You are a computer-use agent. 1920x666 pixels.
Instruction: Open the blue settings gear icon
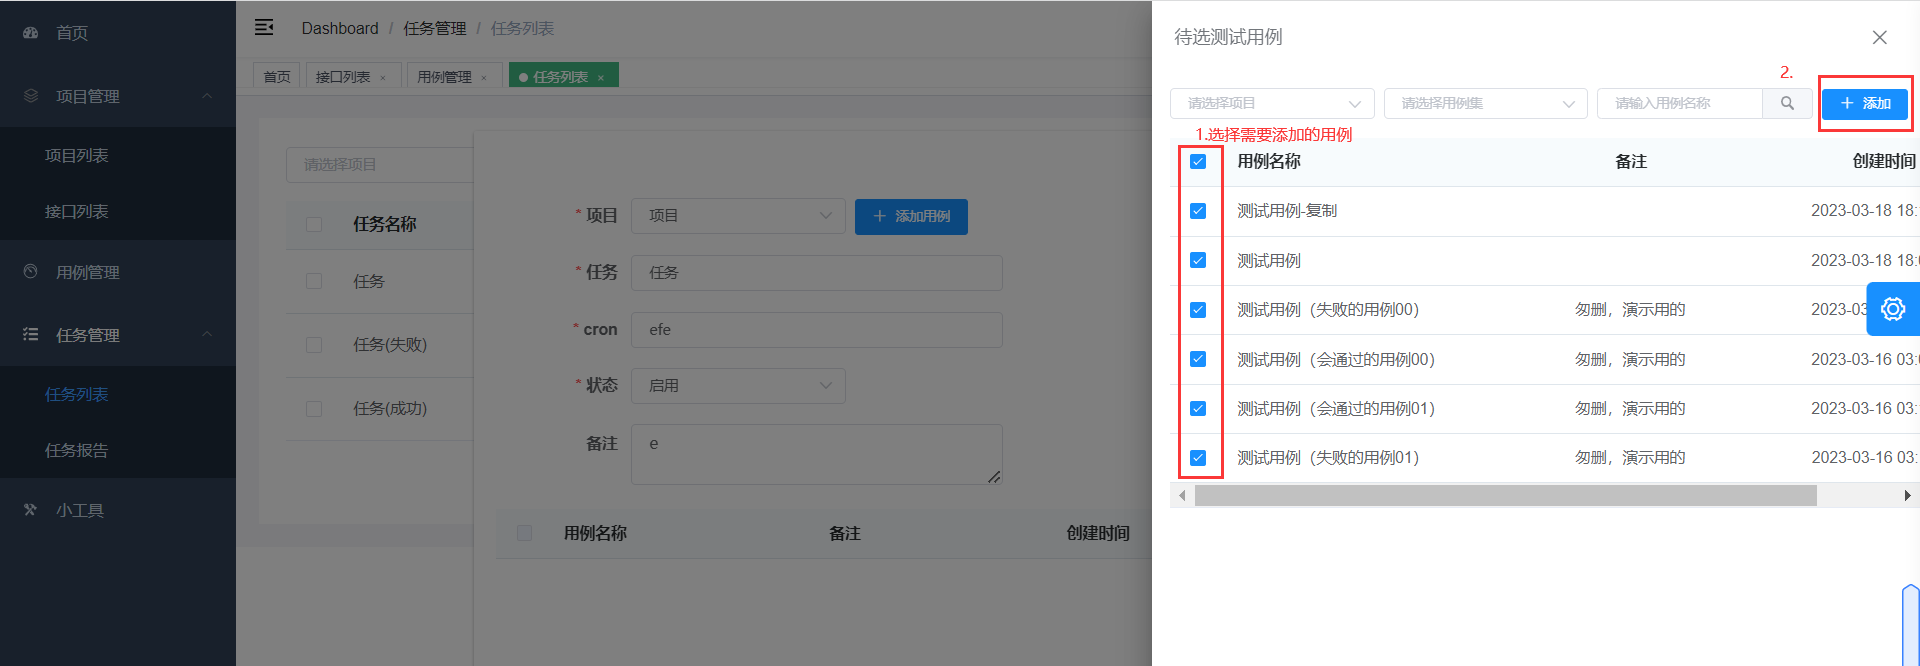coord(1893,309)
